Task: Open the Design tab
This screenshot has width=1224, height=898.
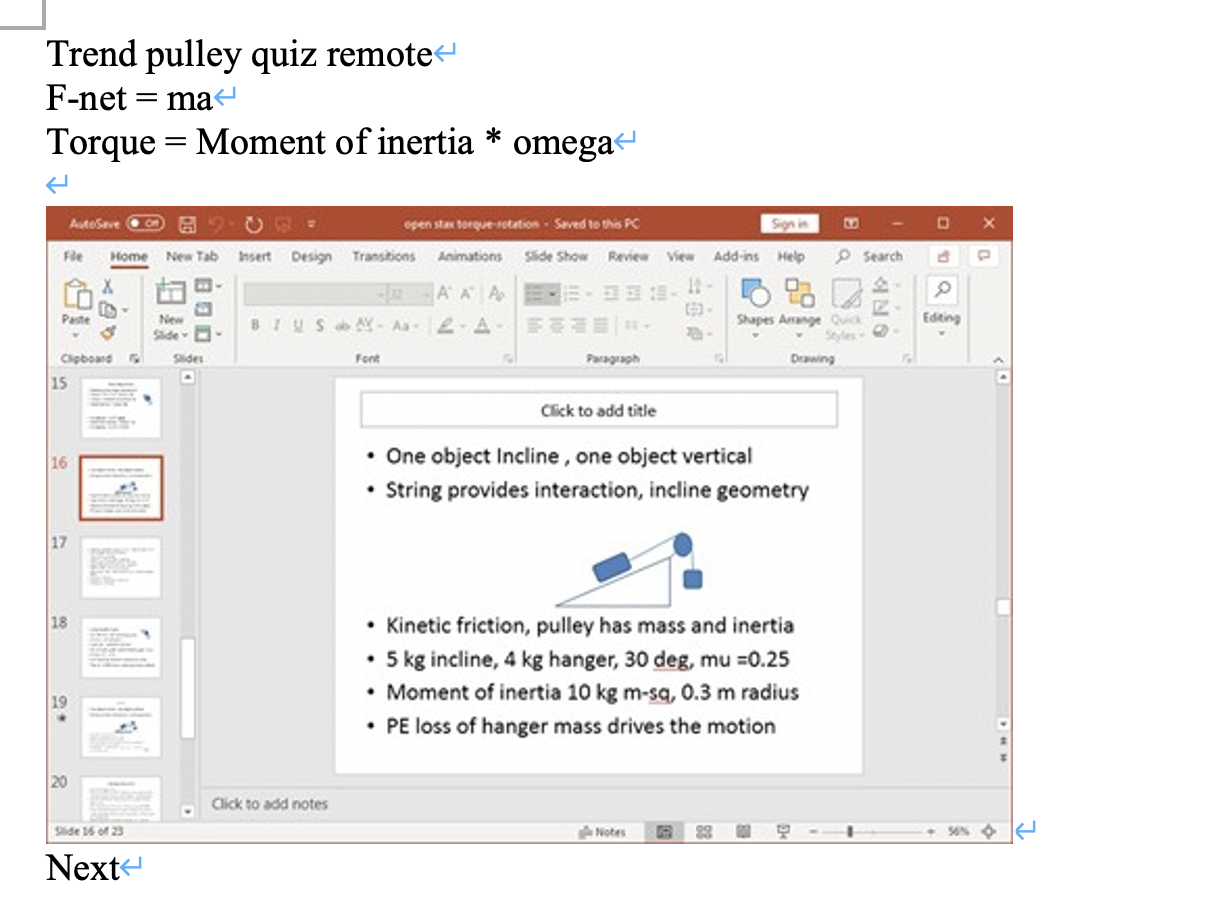Action: tap(312, 257)
